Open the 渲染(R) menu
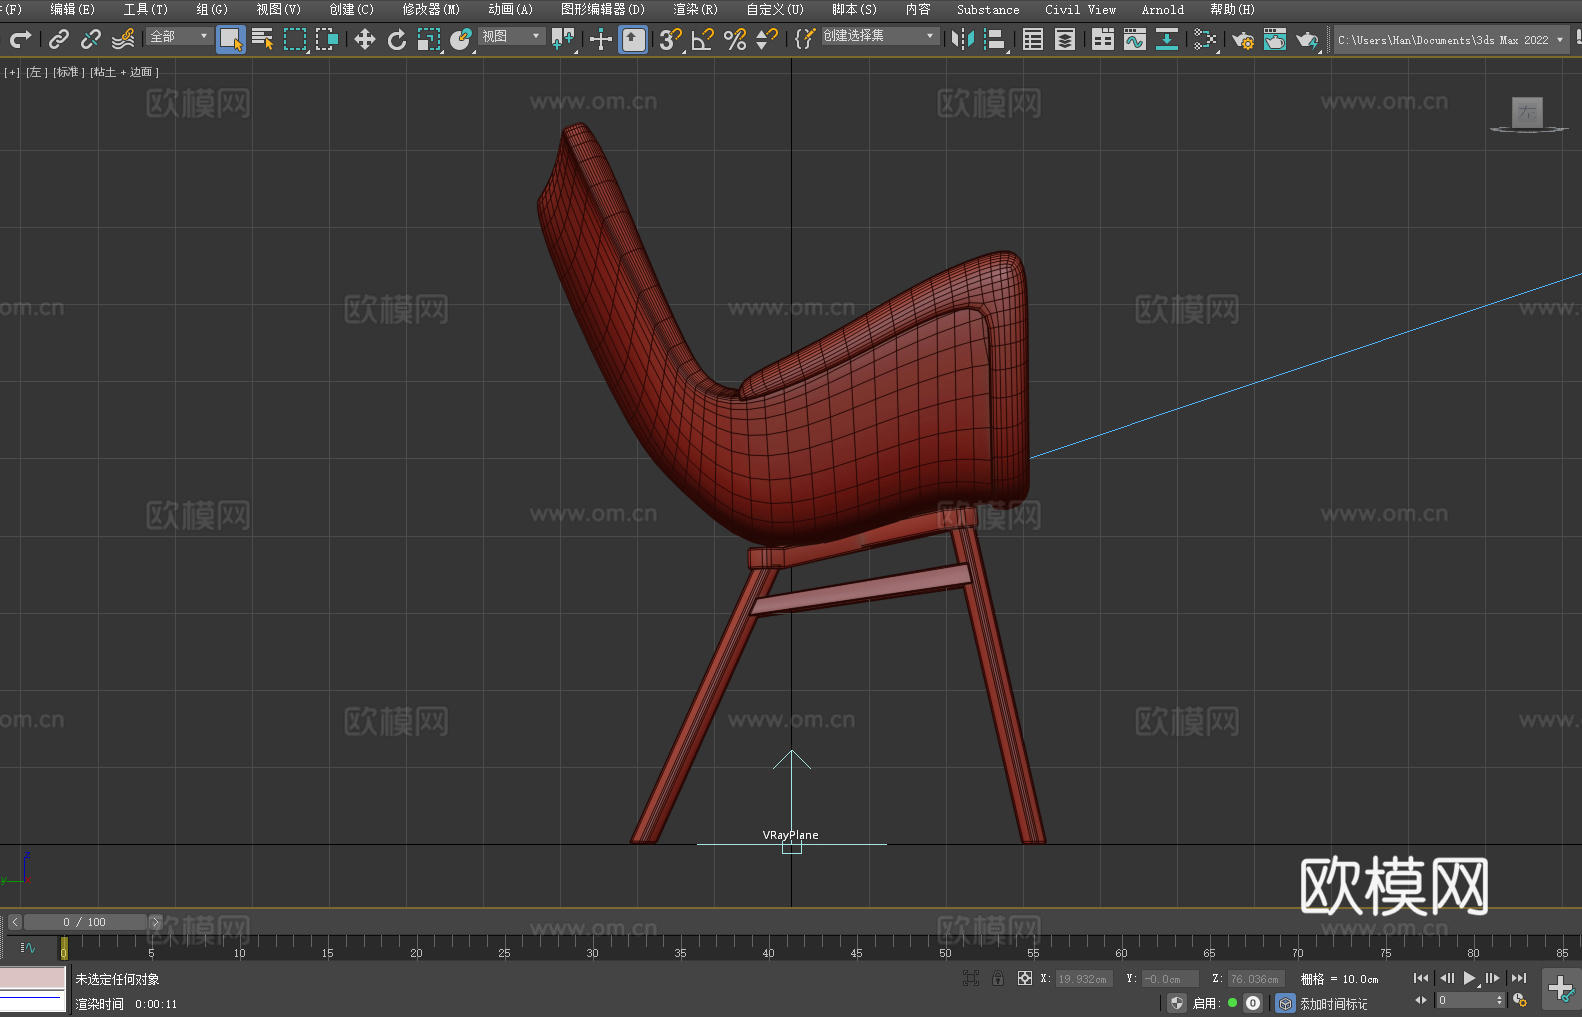 pos(695,9)
